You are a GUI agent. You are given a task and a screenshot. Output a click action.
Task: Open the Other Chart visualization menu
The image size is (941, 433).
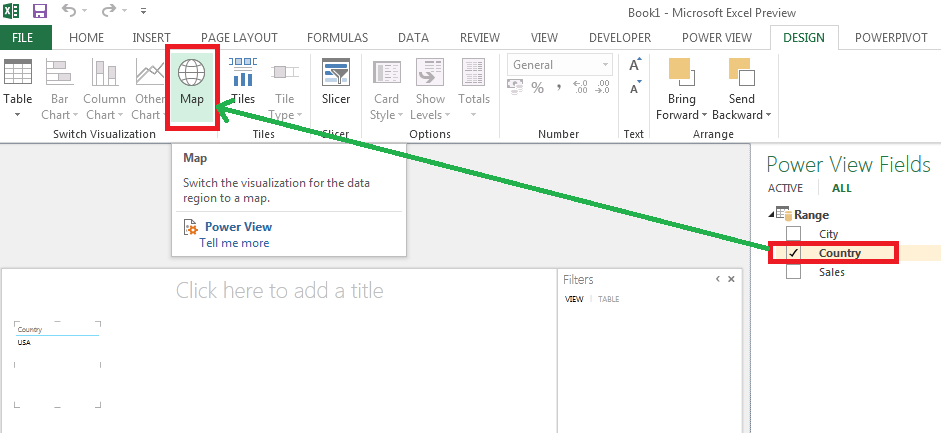149,90
